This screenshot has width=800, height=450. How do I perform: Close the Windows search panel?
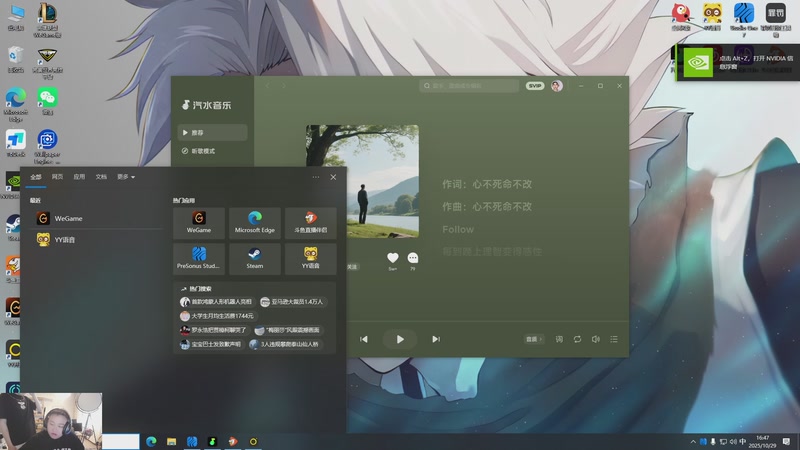[x=333, y=177]
